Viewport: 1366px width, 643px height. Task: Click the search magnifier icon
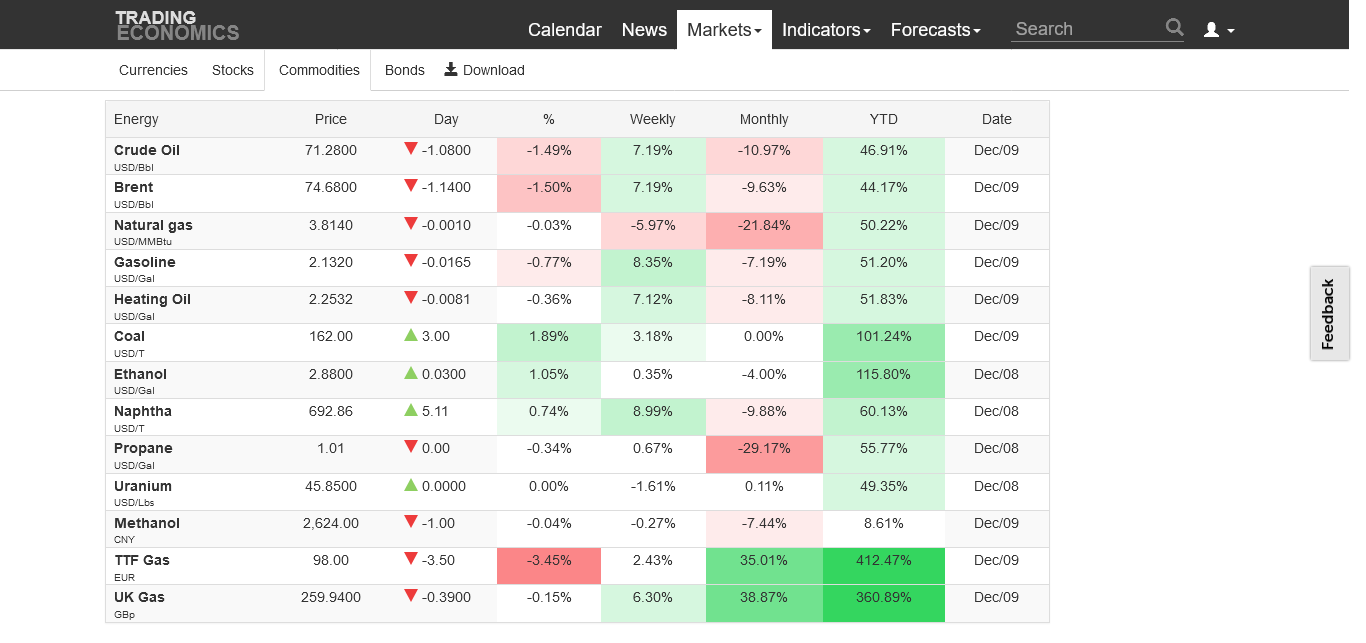coord(1174,28)
